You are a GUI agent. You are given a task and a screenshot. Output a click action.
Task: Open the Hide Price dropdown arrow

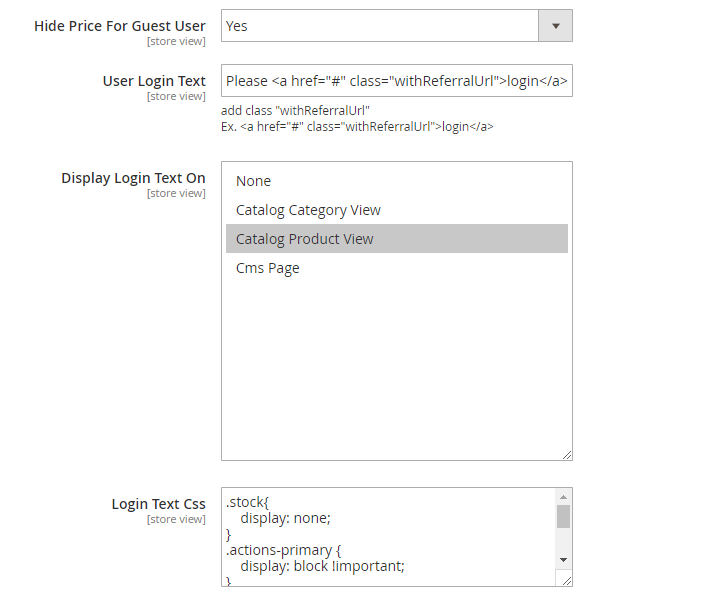(555, 26)
